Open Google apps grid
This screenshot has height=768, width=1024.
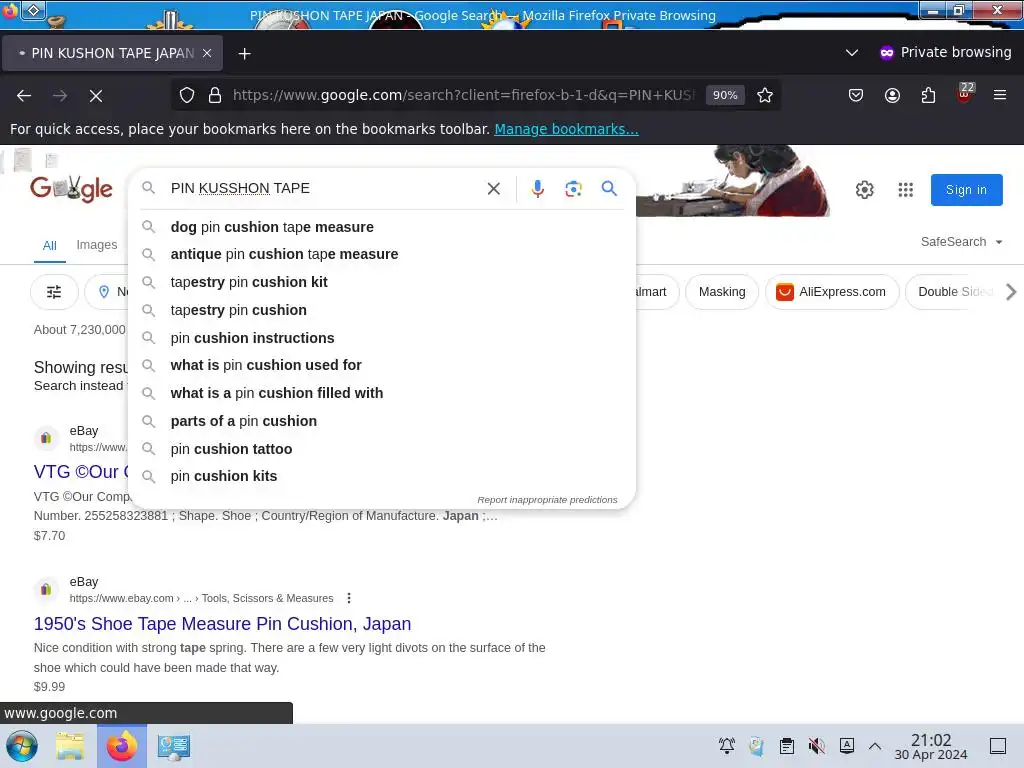(x=905, y=189)
